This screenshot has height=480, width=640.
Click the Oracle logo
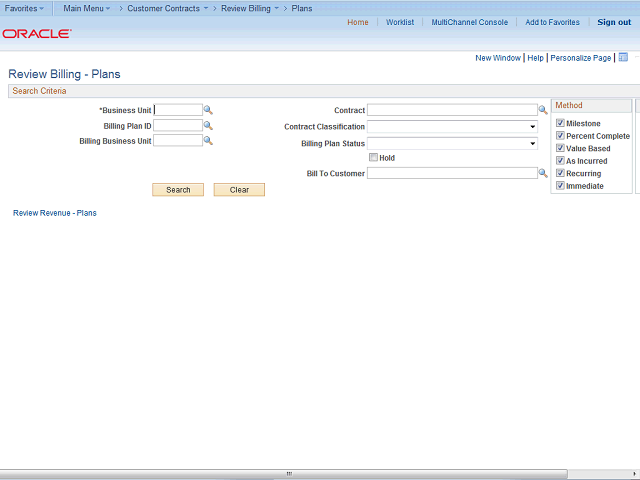pyautogui.click(x=37, y=33)
